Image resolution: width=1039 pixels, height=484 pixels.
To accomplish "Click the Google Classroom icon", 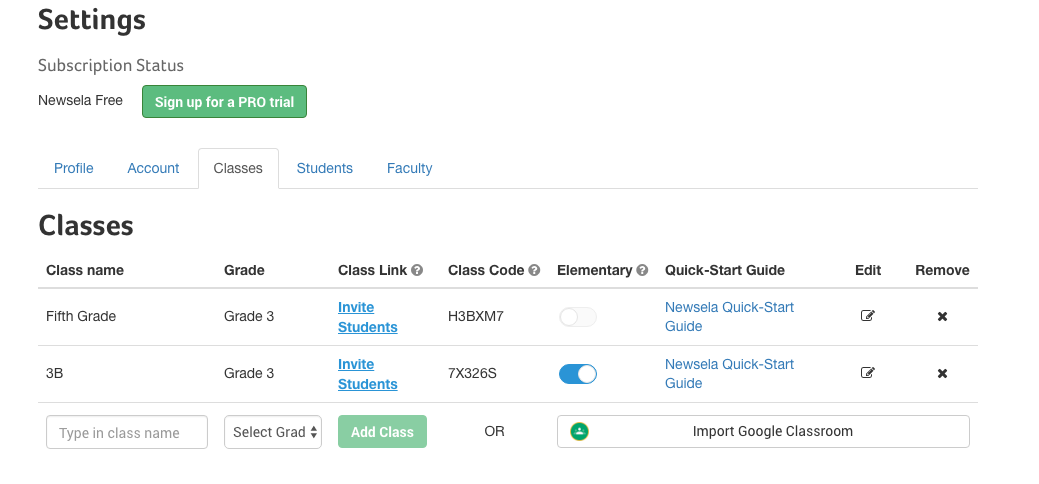I will tap(580, 432).
